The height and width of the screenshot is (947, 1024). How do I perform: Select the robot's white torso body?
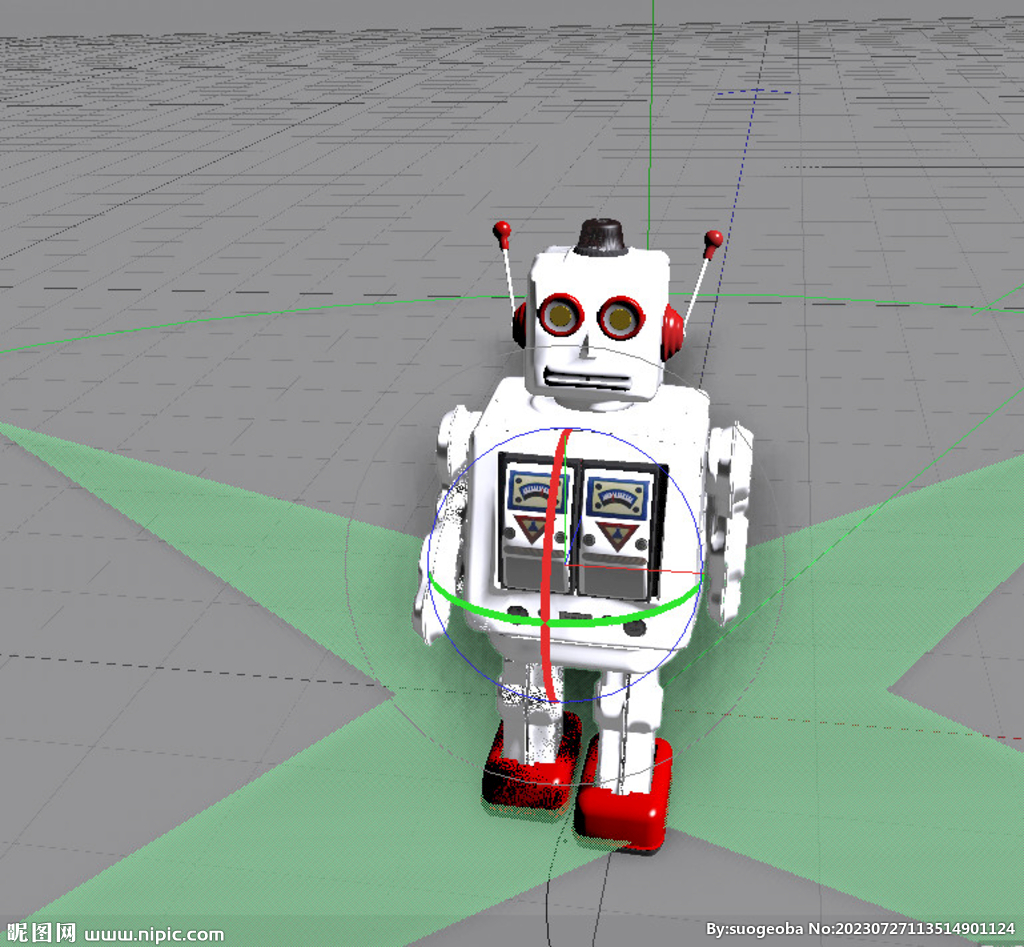tap(650, 430)
